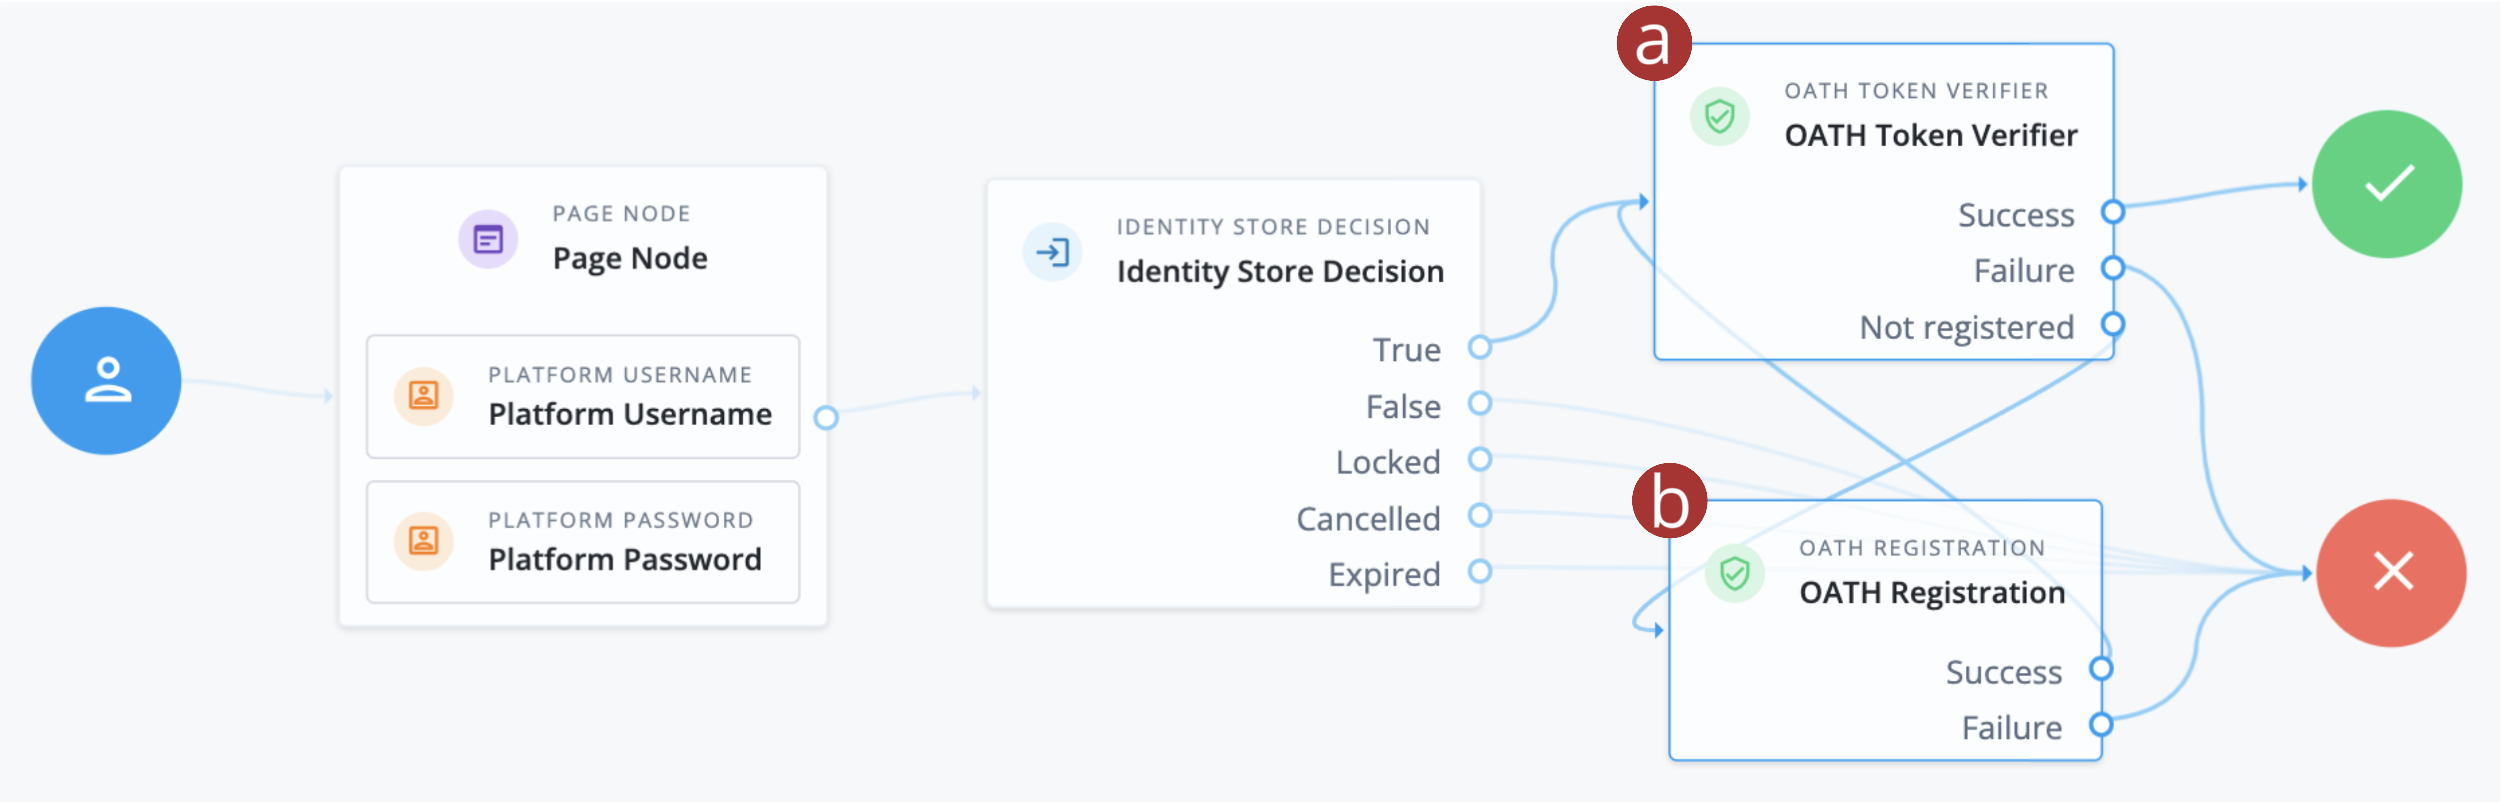This screenshot has height=802, width=2502.
Task: Click the Platform Username field icon
Action: 425,397
